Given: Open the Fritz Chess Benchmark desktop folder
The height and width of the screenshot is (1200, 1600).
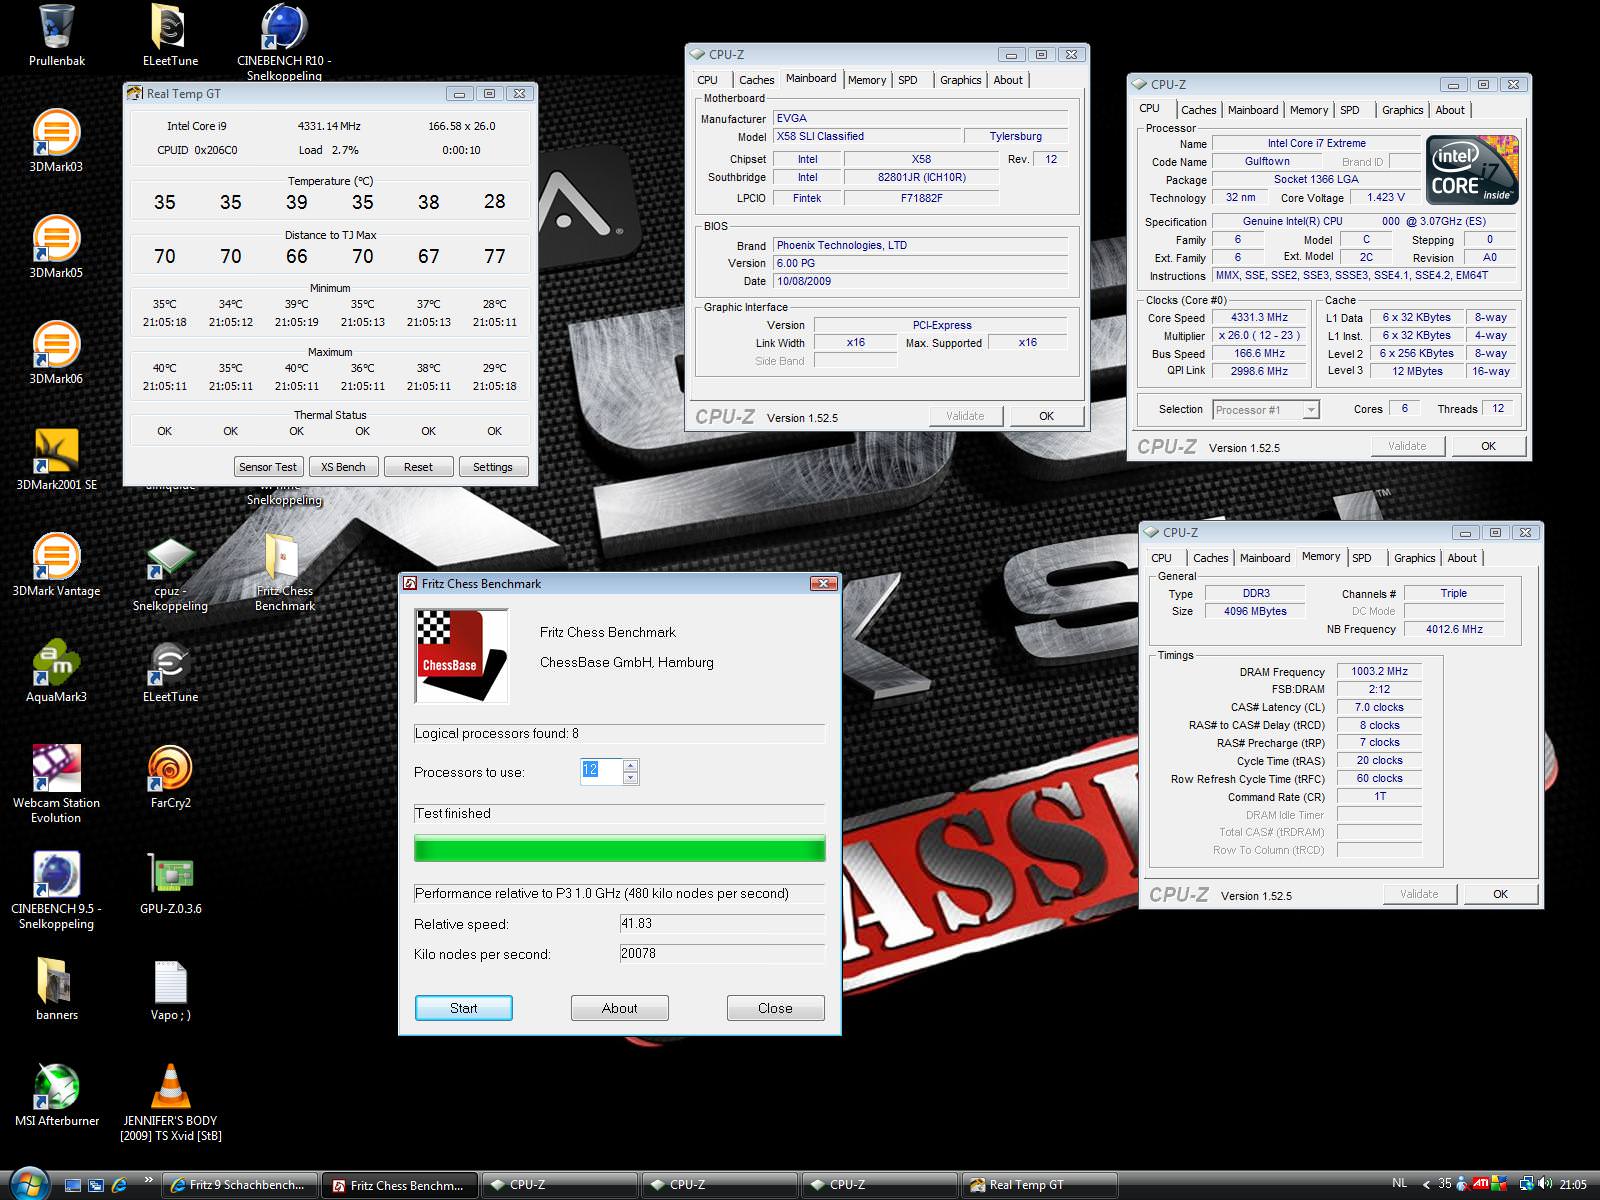Looking at the screenshot, I should [x=284, y=556].
